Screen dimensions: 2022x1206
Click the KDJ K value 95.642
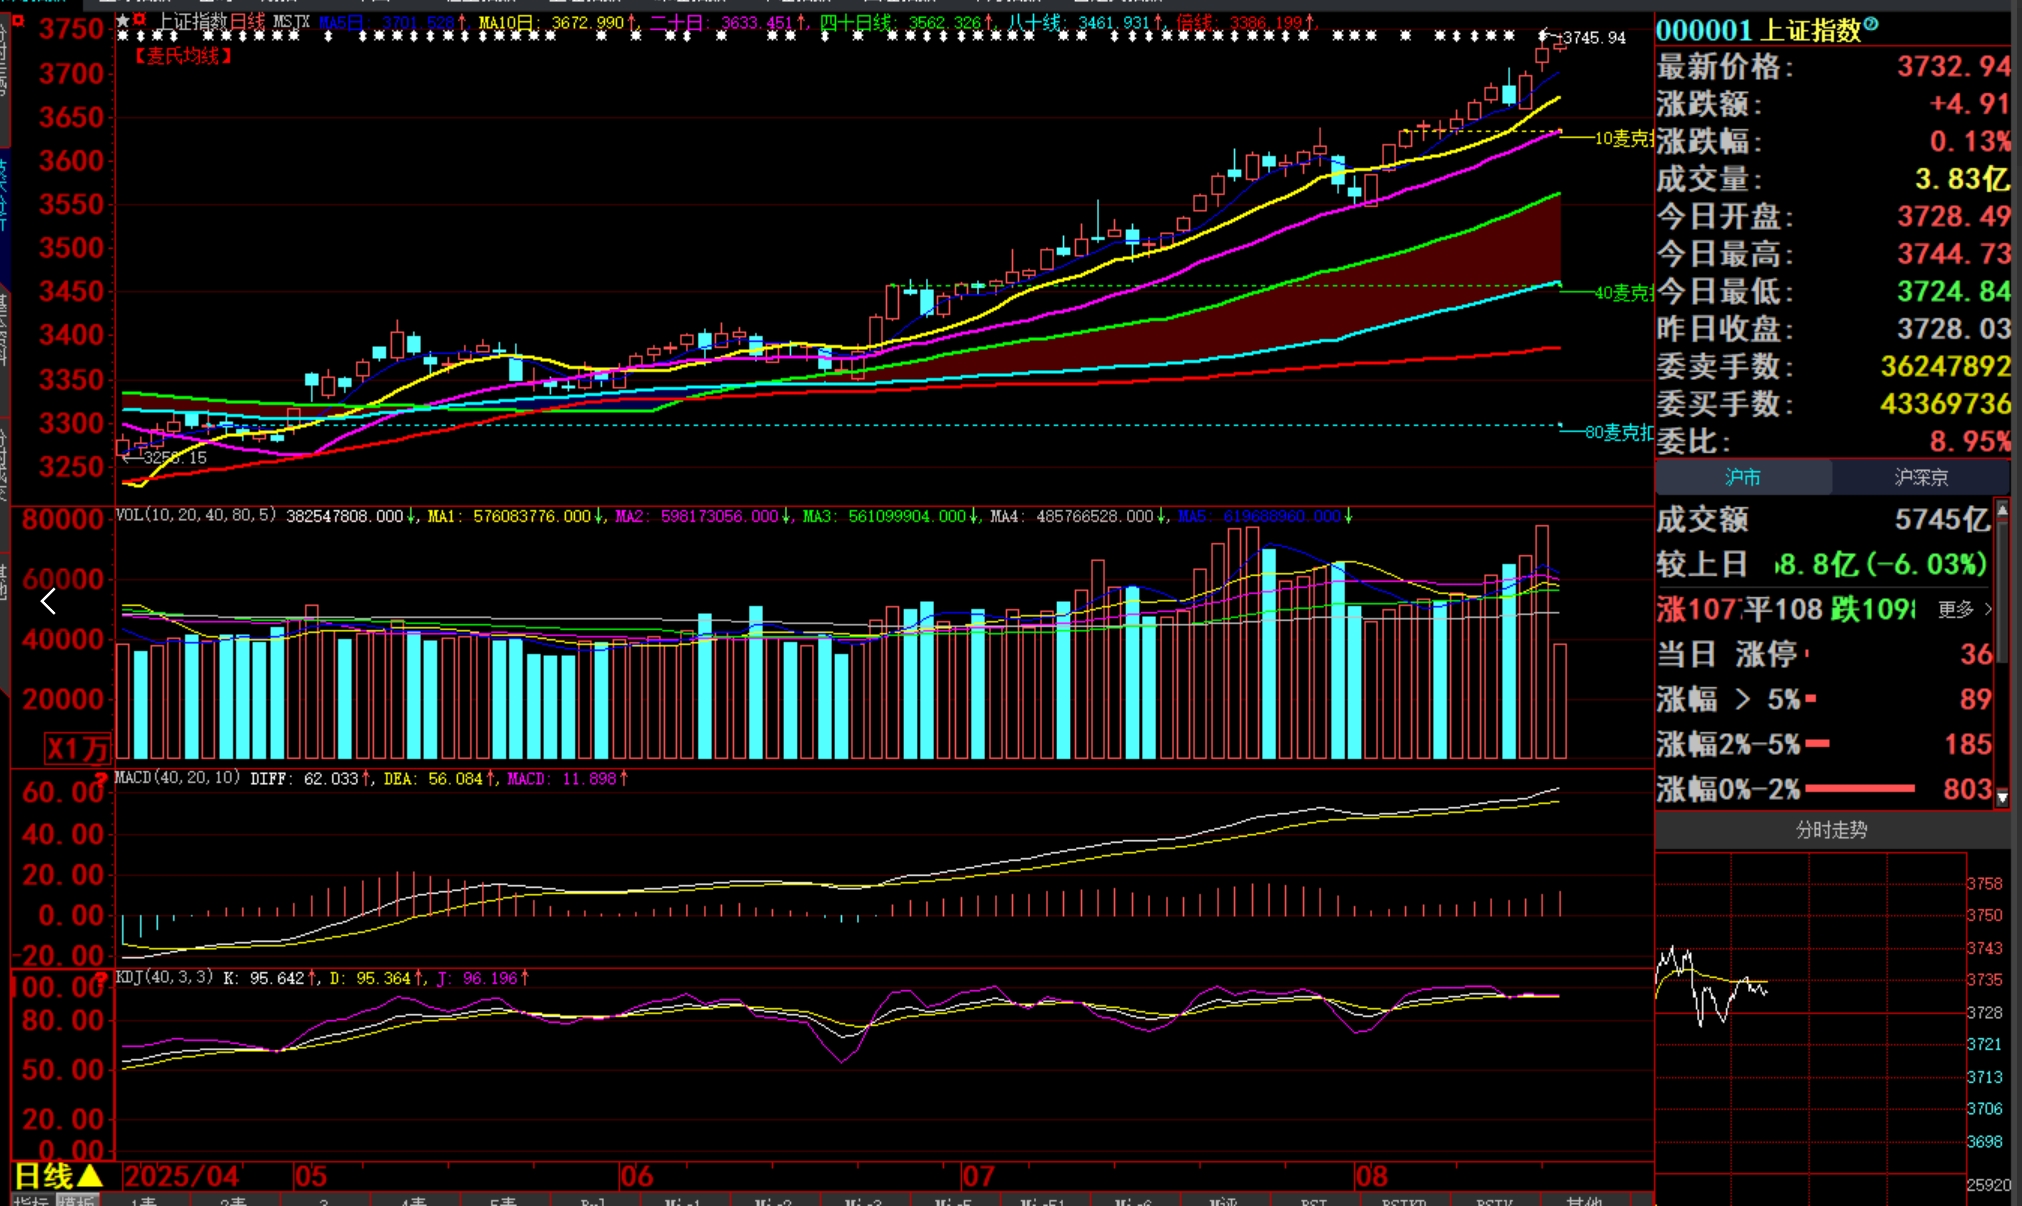click(277, 978)
